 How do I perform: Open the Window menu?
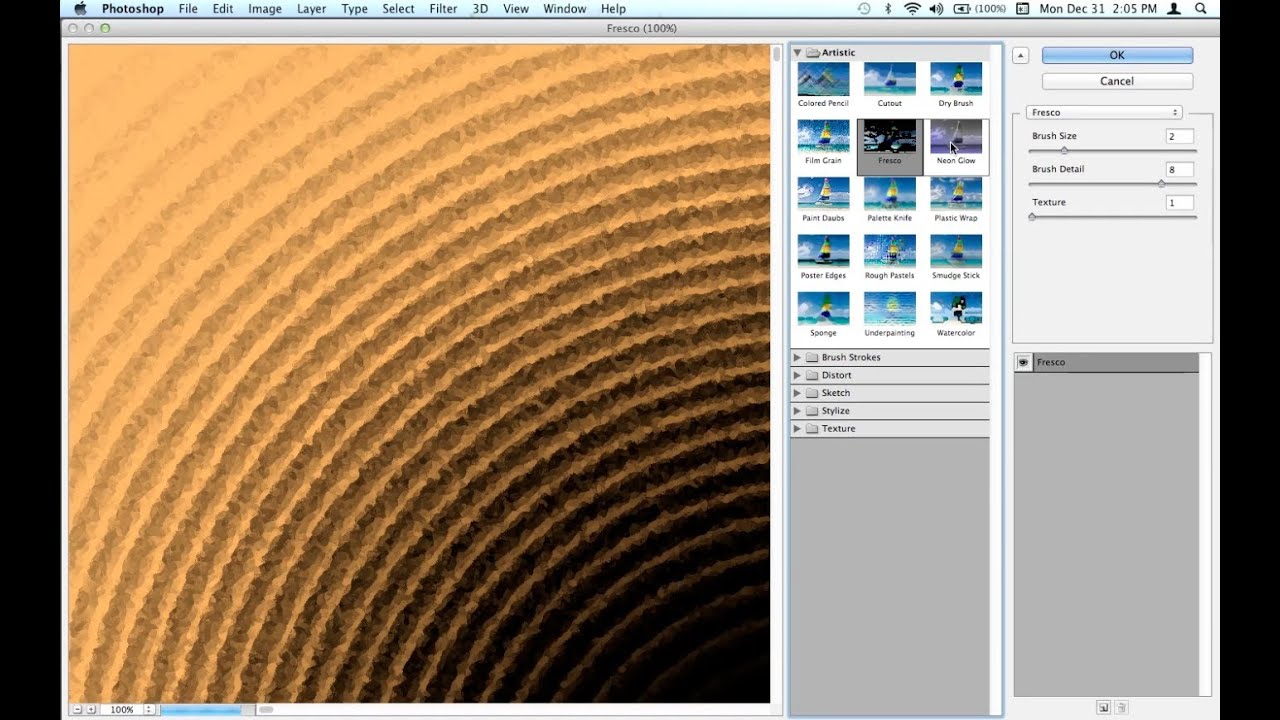coord(565,9)
